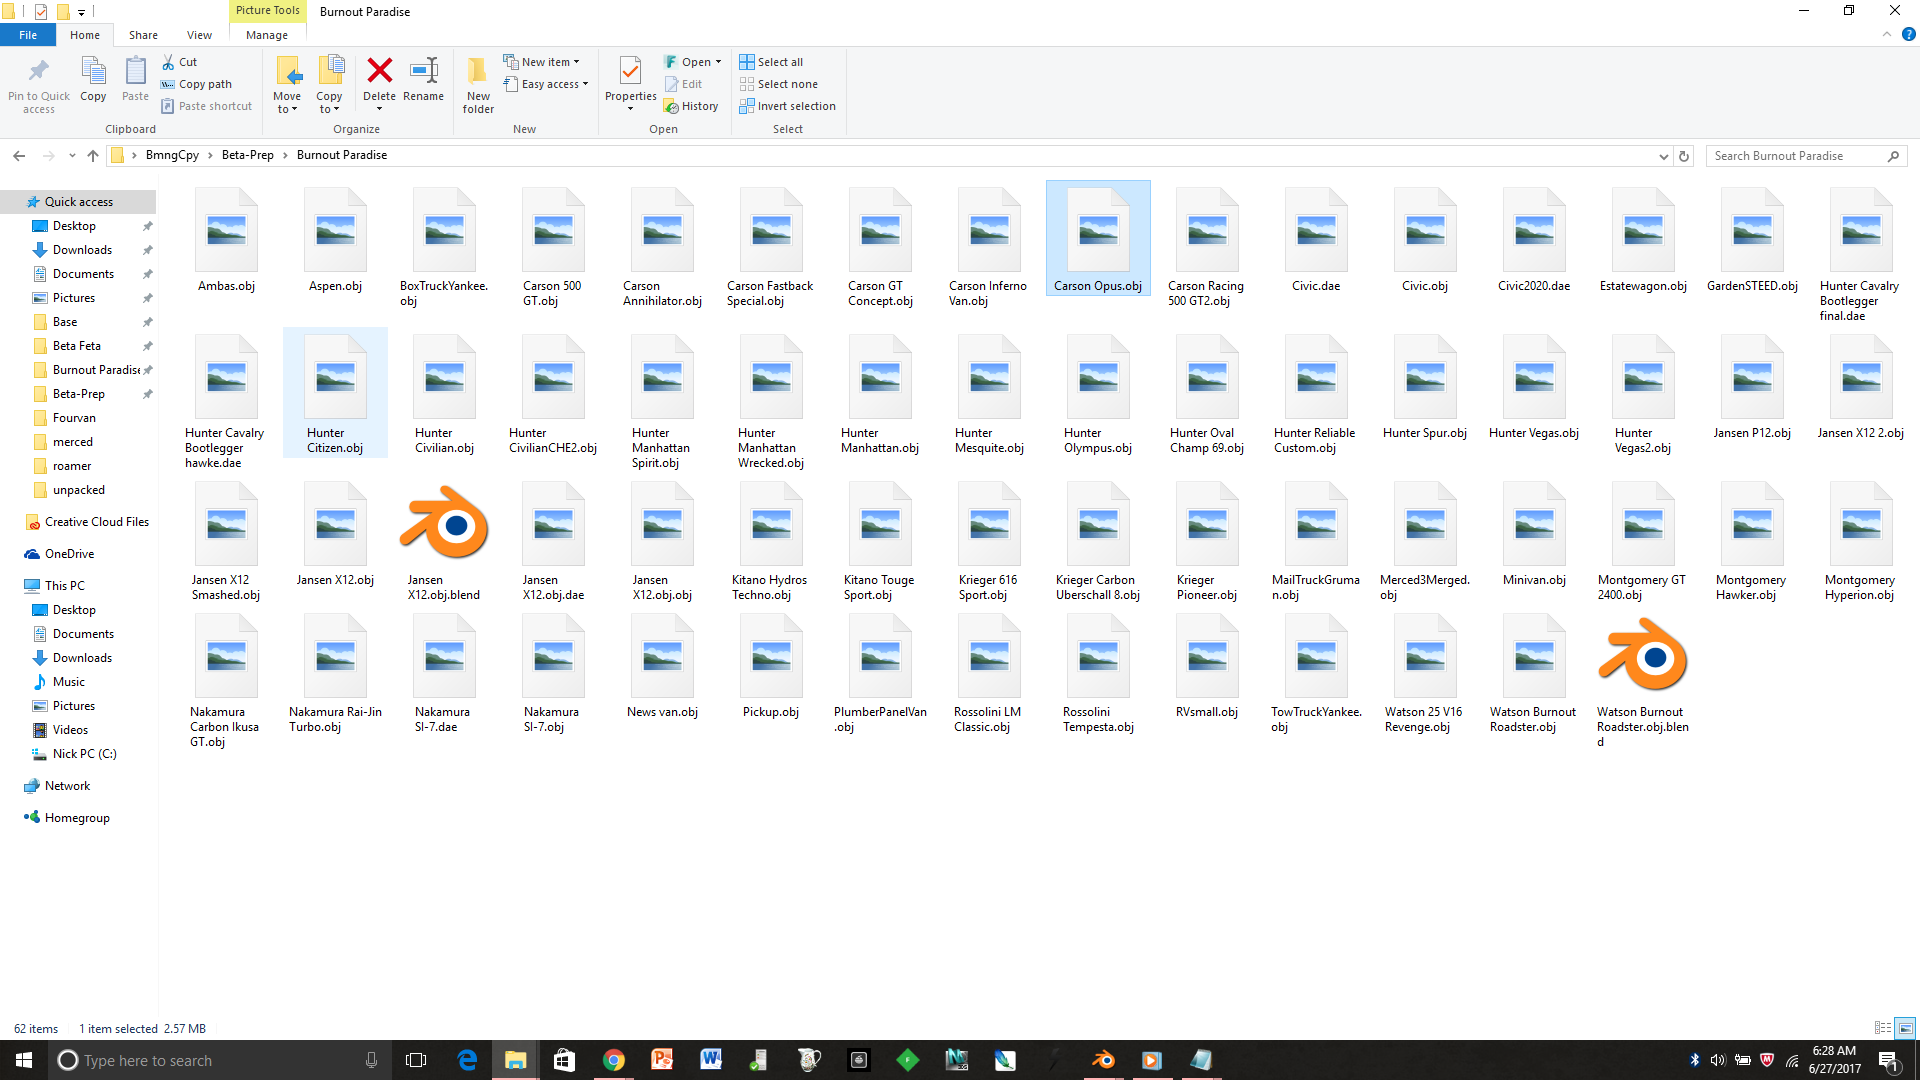
Task: Switch to the Manage tab
Action: tap(267, 35)
